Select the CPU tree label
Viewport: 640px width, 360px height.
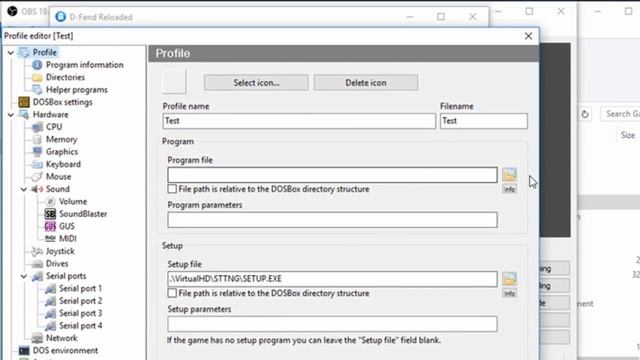coord(54,127)
